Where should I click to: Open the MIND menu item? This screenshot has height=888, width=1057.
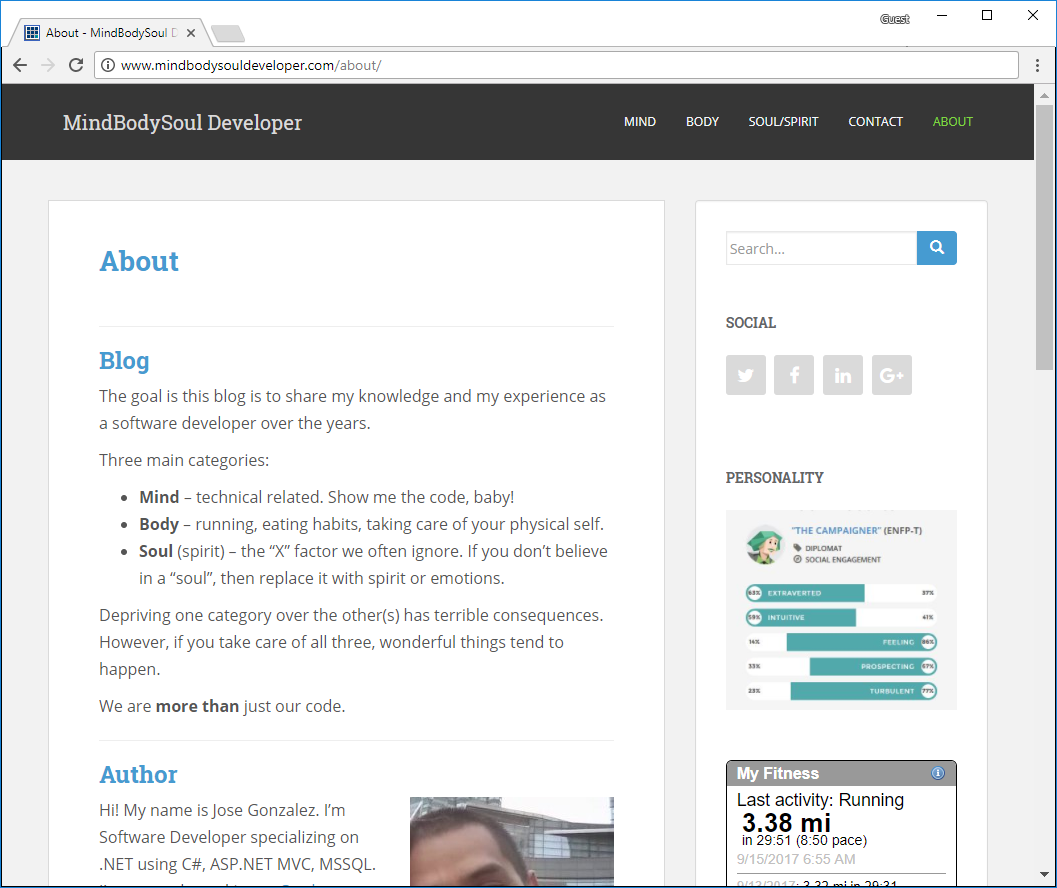(640, 121)
